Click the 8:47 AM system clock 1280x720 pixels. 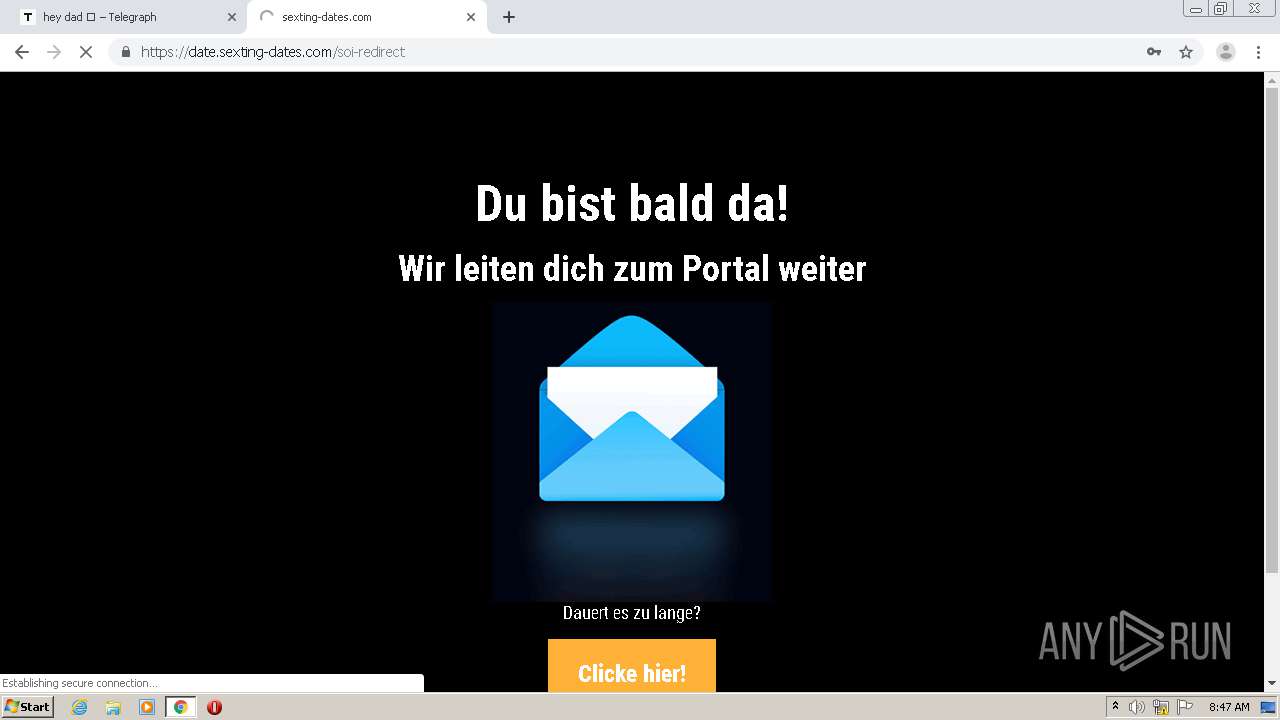[1229, 707]
